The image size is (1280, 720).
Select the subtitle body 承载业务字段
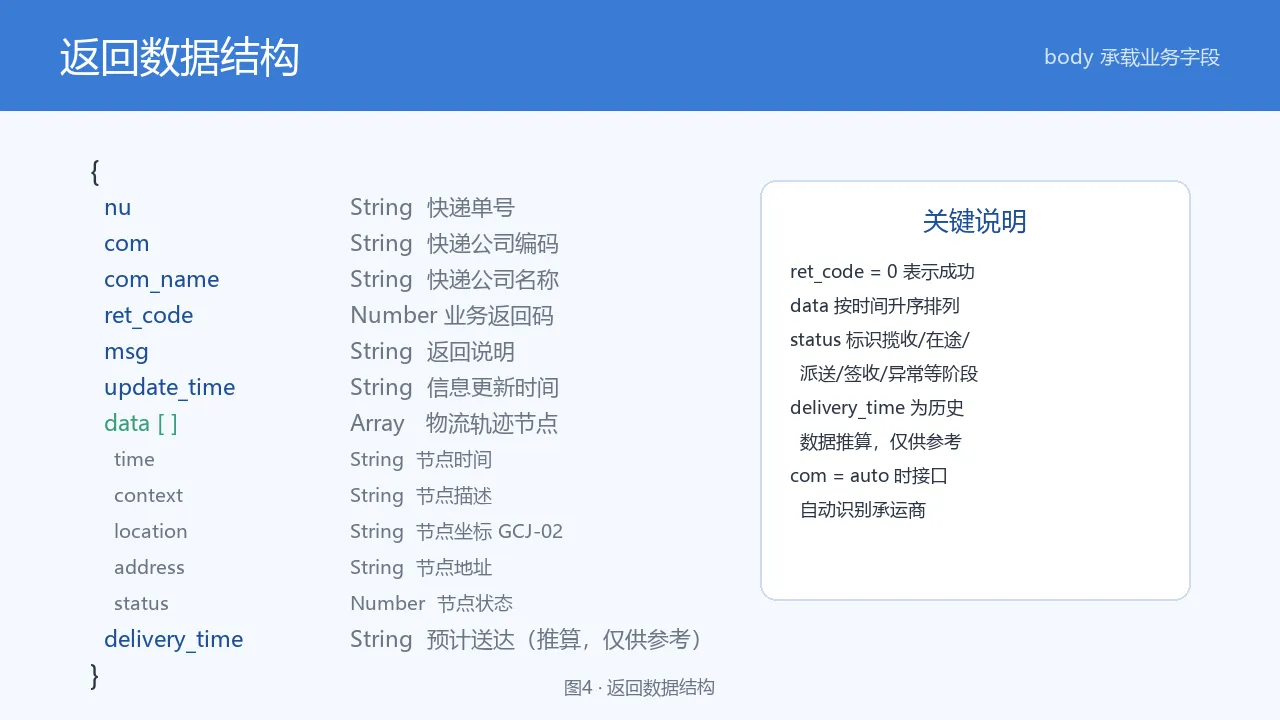tap(1132, 57)
